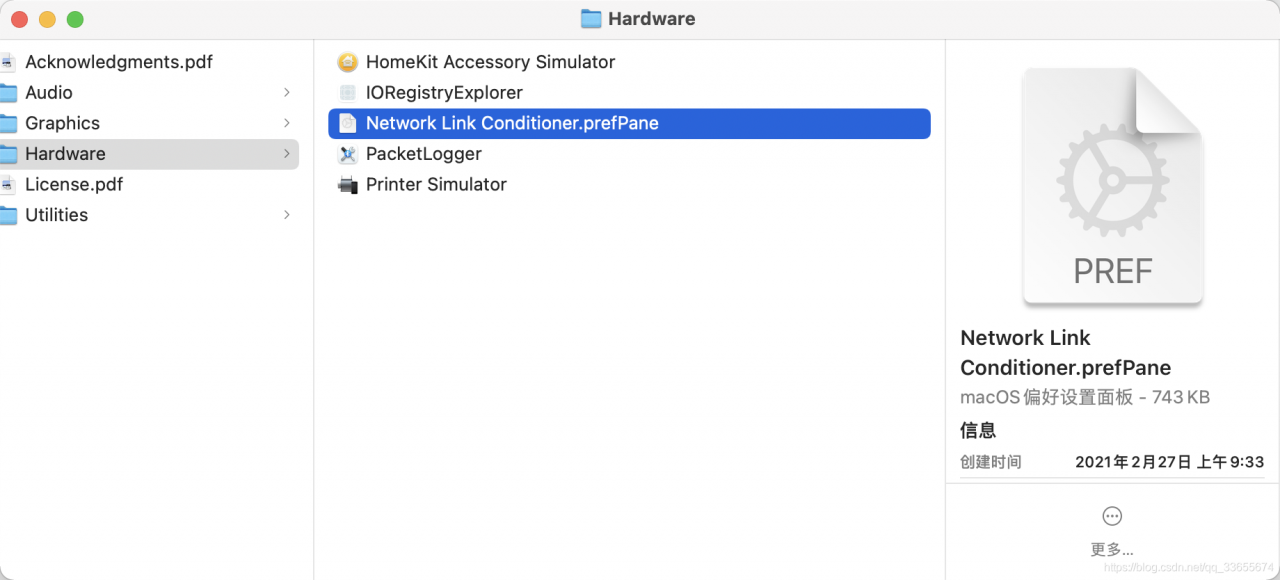Click the 信息 section header

click(978, 431)
